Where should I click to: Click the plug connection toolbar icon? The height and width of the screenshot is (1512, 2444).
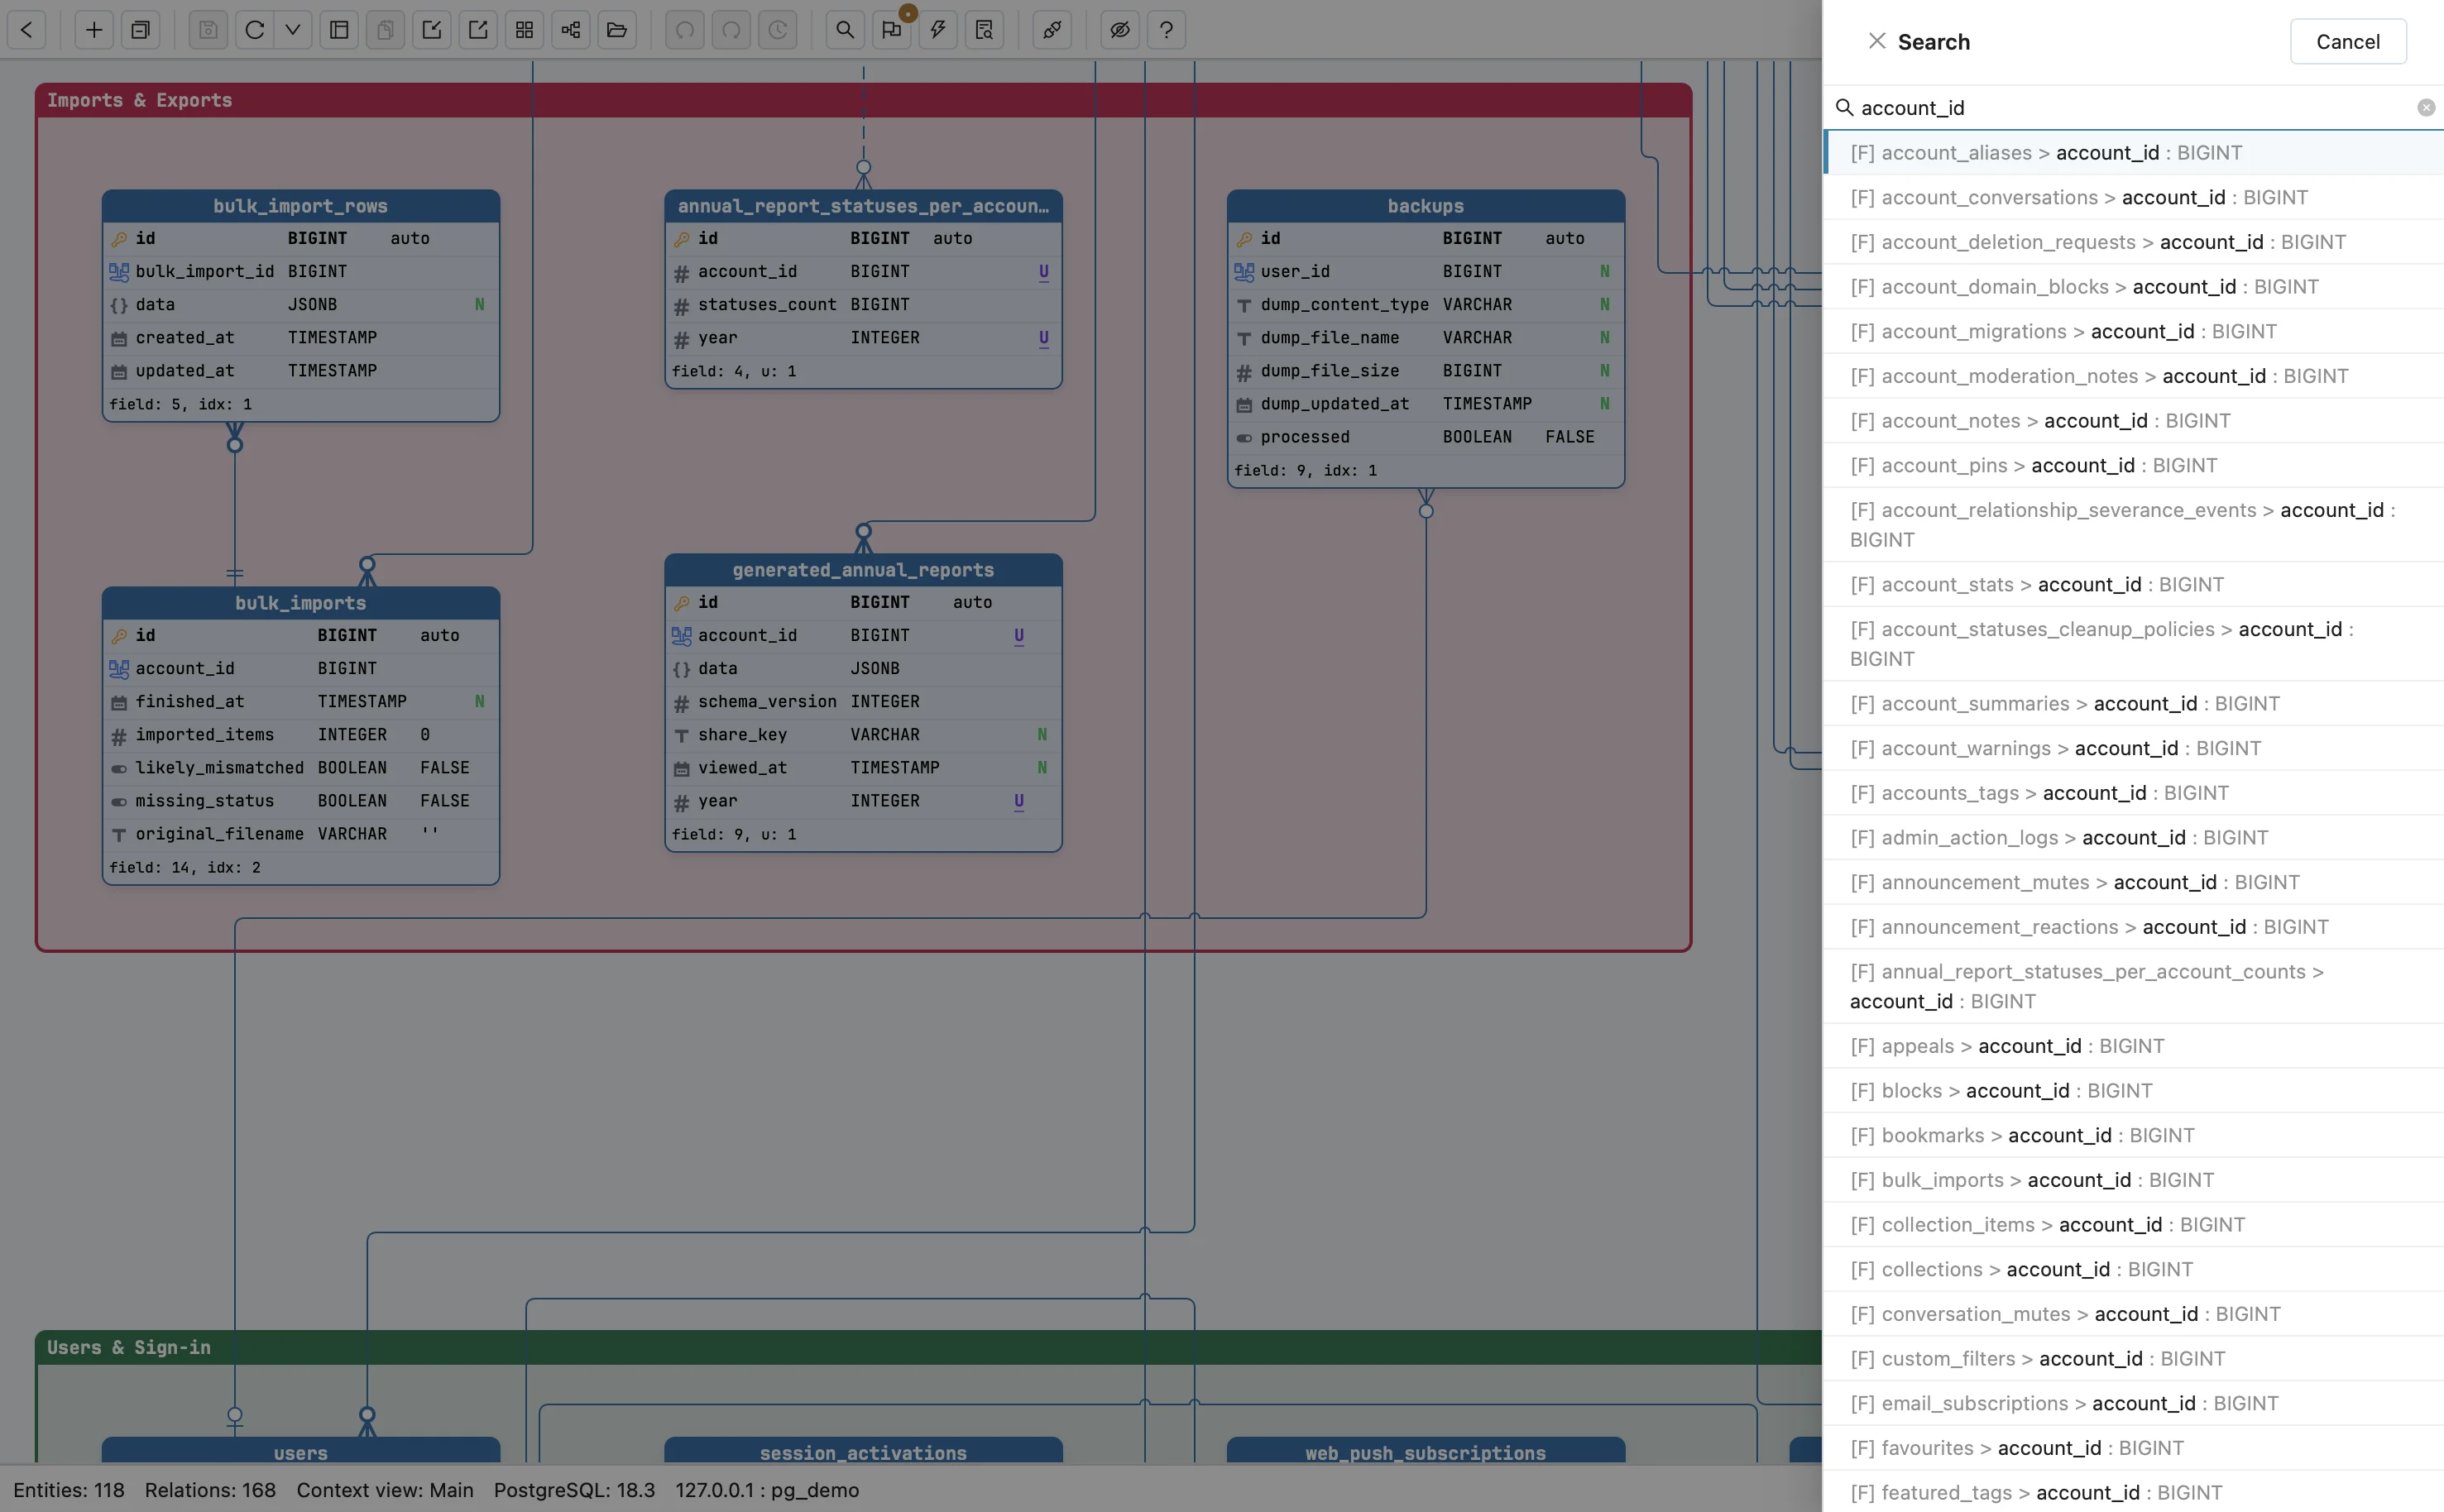tap(1052, 30)
